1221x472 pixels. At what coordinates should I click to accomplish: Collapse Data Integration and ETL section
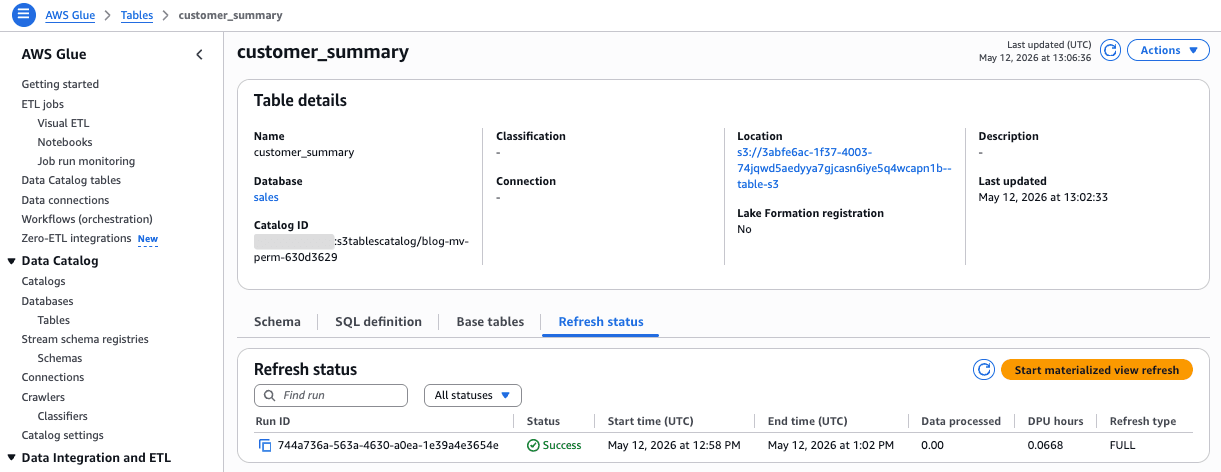coord(12,458)
